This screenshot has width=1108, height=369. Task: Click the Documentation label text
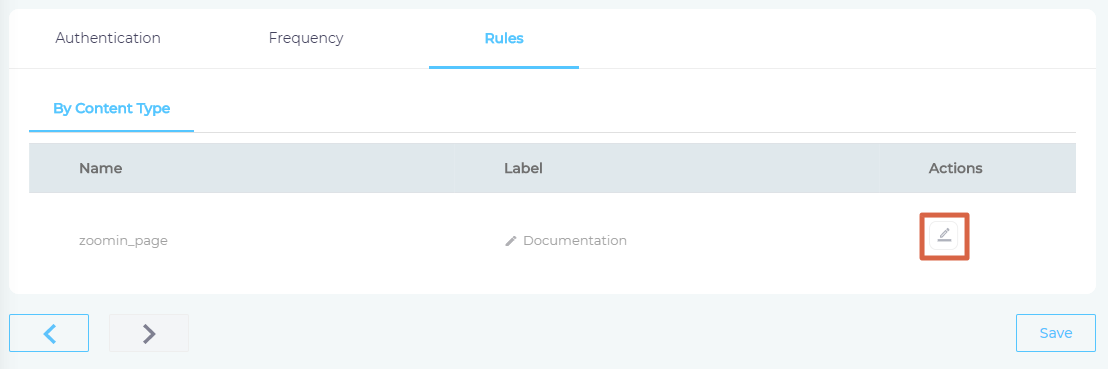pyautogui.click(x=574, y=240)
